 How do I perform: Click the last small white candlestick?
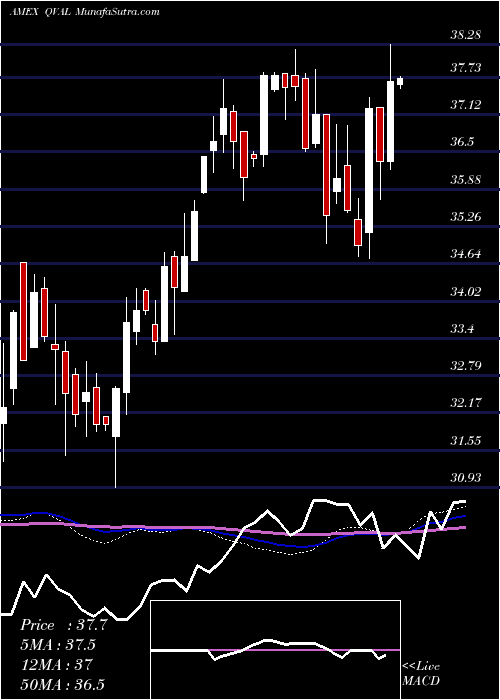coord(400,81)
